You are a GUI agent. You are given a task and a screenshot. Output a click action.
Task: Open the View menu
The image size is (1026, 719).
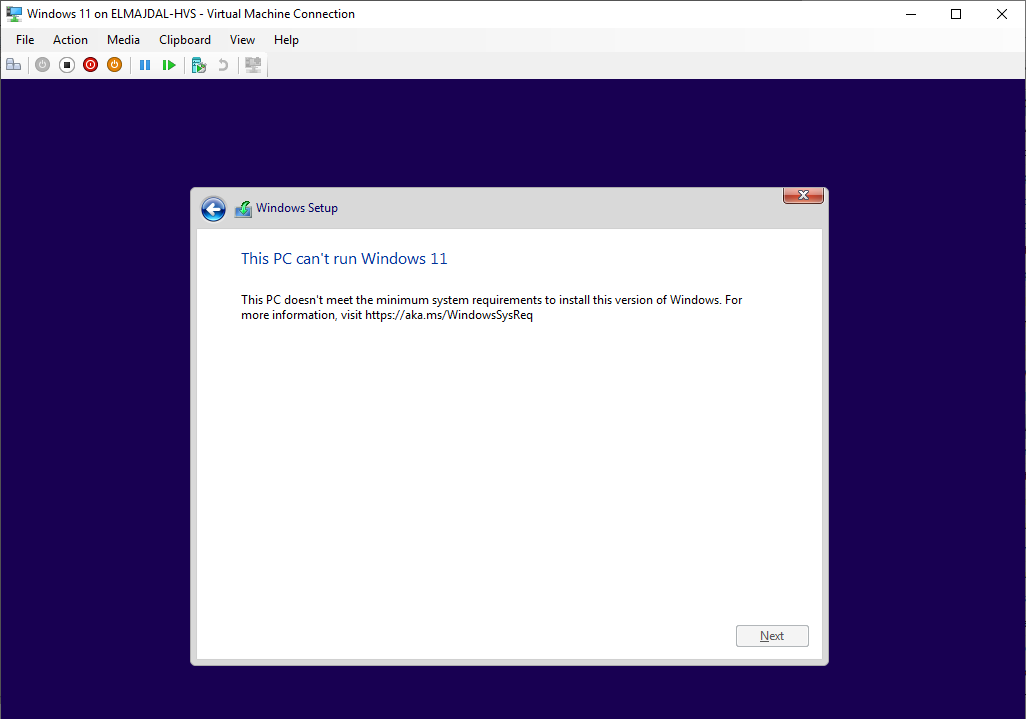pos(242,40)
